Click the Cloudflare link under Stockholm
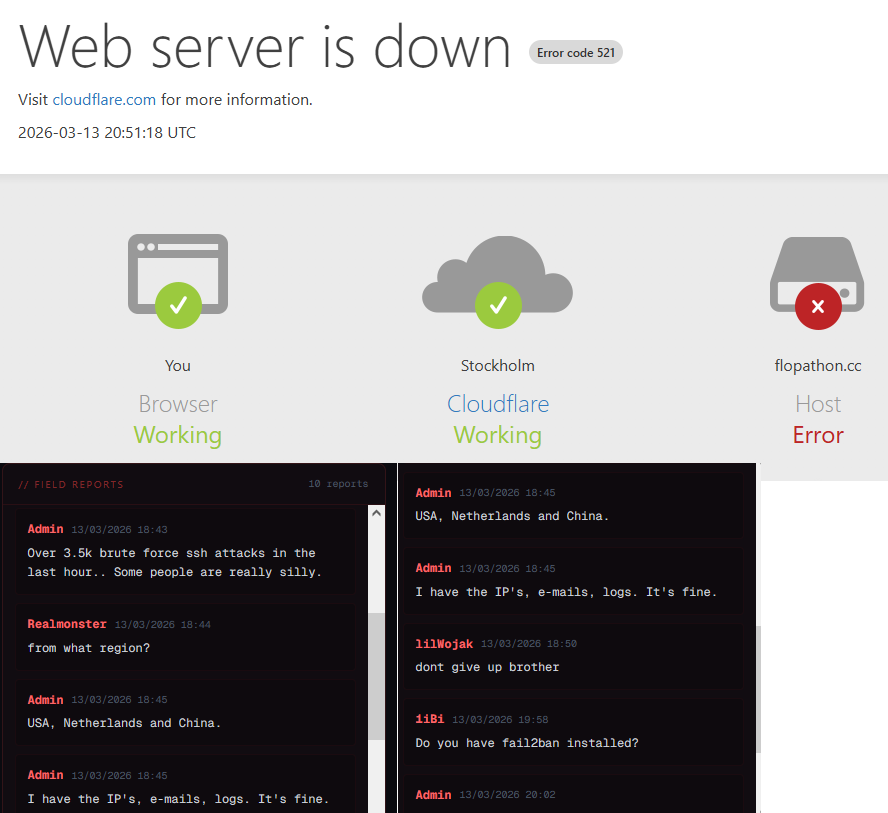The height and width of the screenshot is (813, 888). (498, 404)
